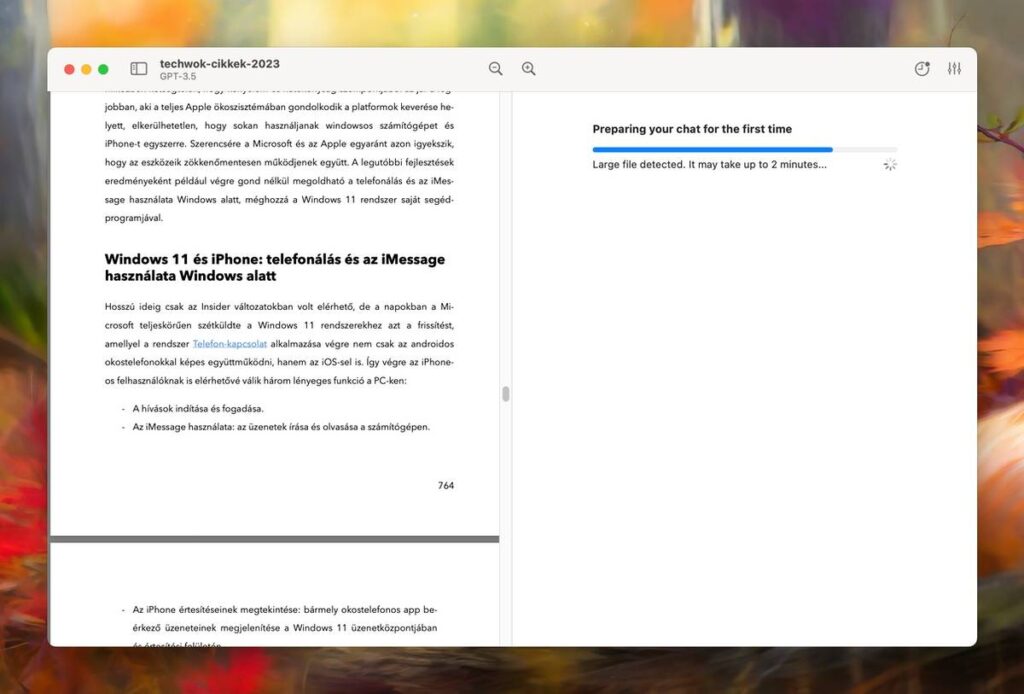Screen dimensions: 1024x694
Task: Click the Telefon-kapcsolat hyperlink
Action: [230, 343]
